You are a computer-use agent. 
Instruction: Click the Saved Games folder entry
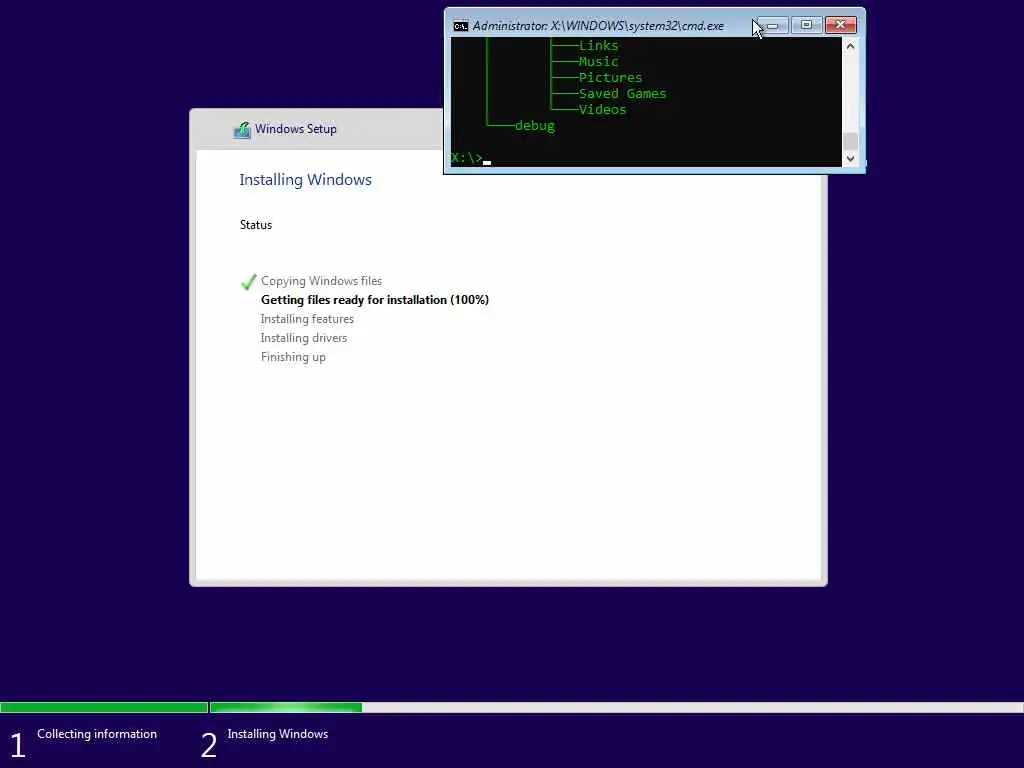[x=622, y=93]
